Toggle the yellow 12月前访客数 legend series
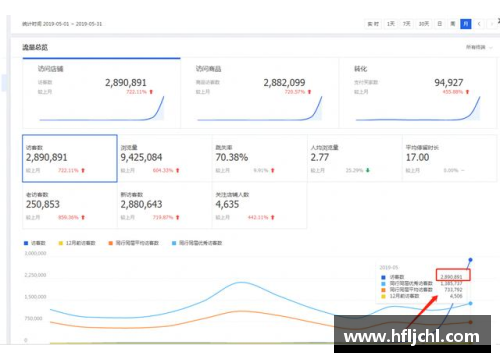 click(x=77, y=243)
